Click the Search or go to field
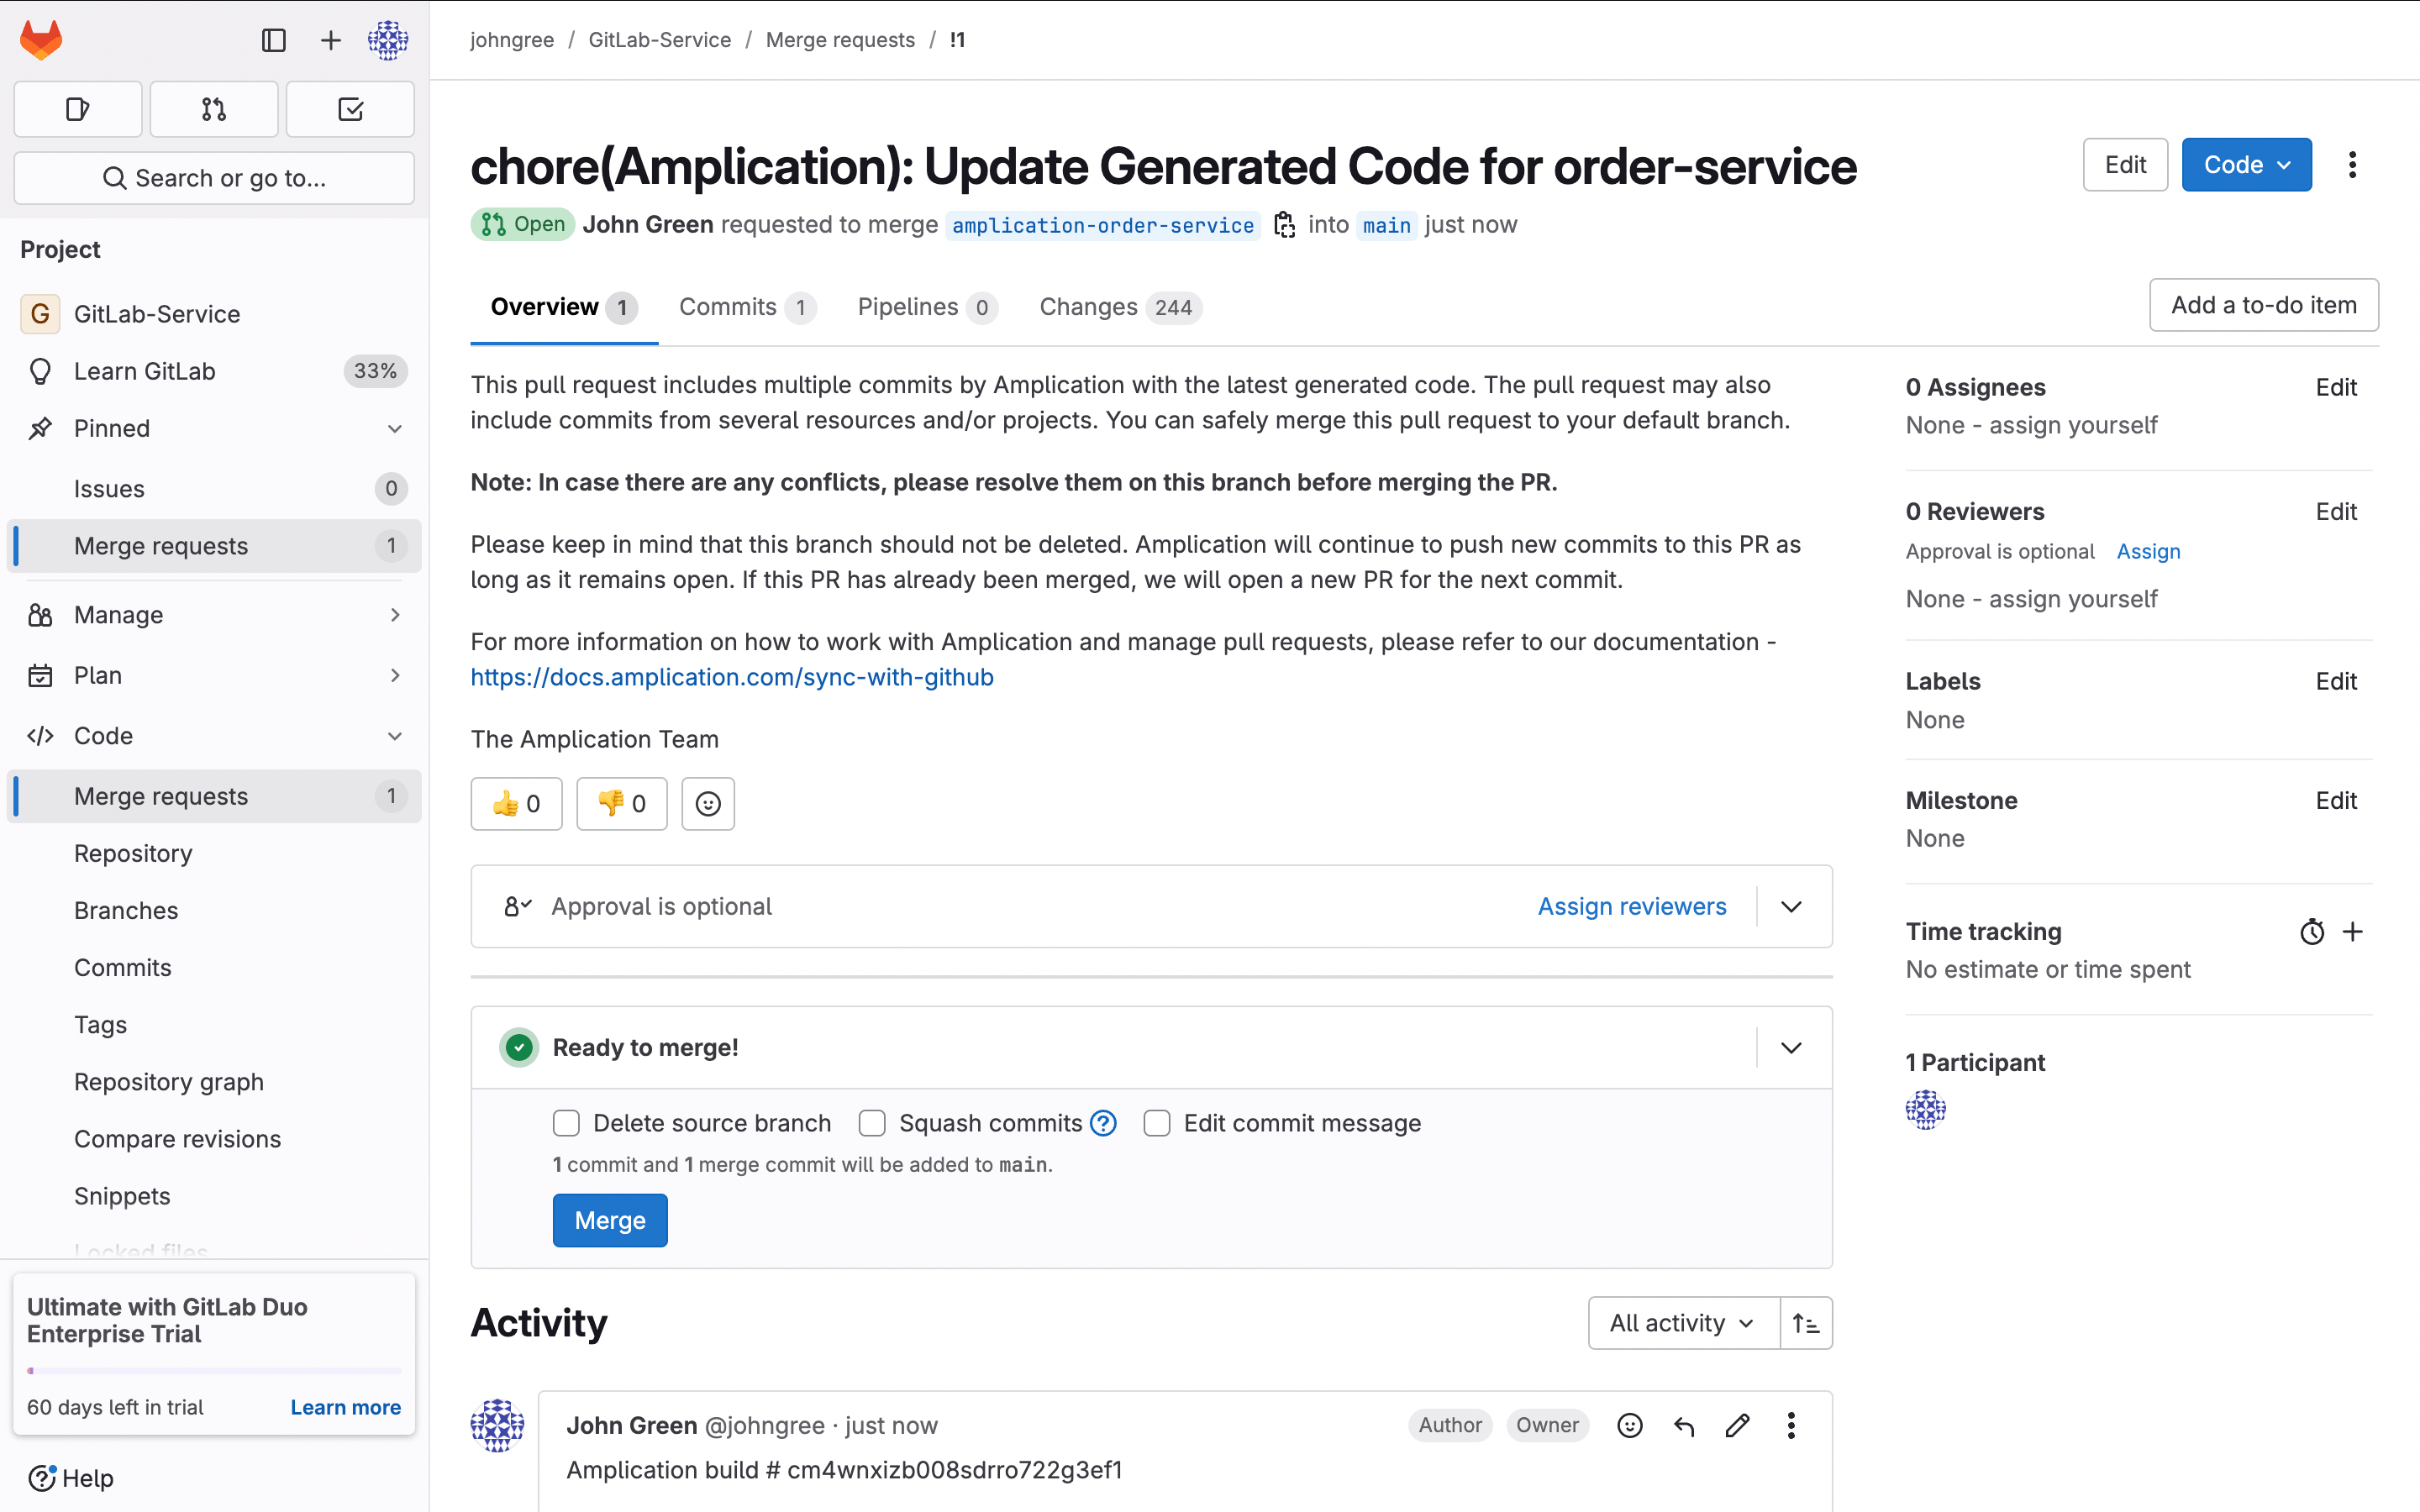This screenshot has height=1512, width=2420. tap(214, 178)
